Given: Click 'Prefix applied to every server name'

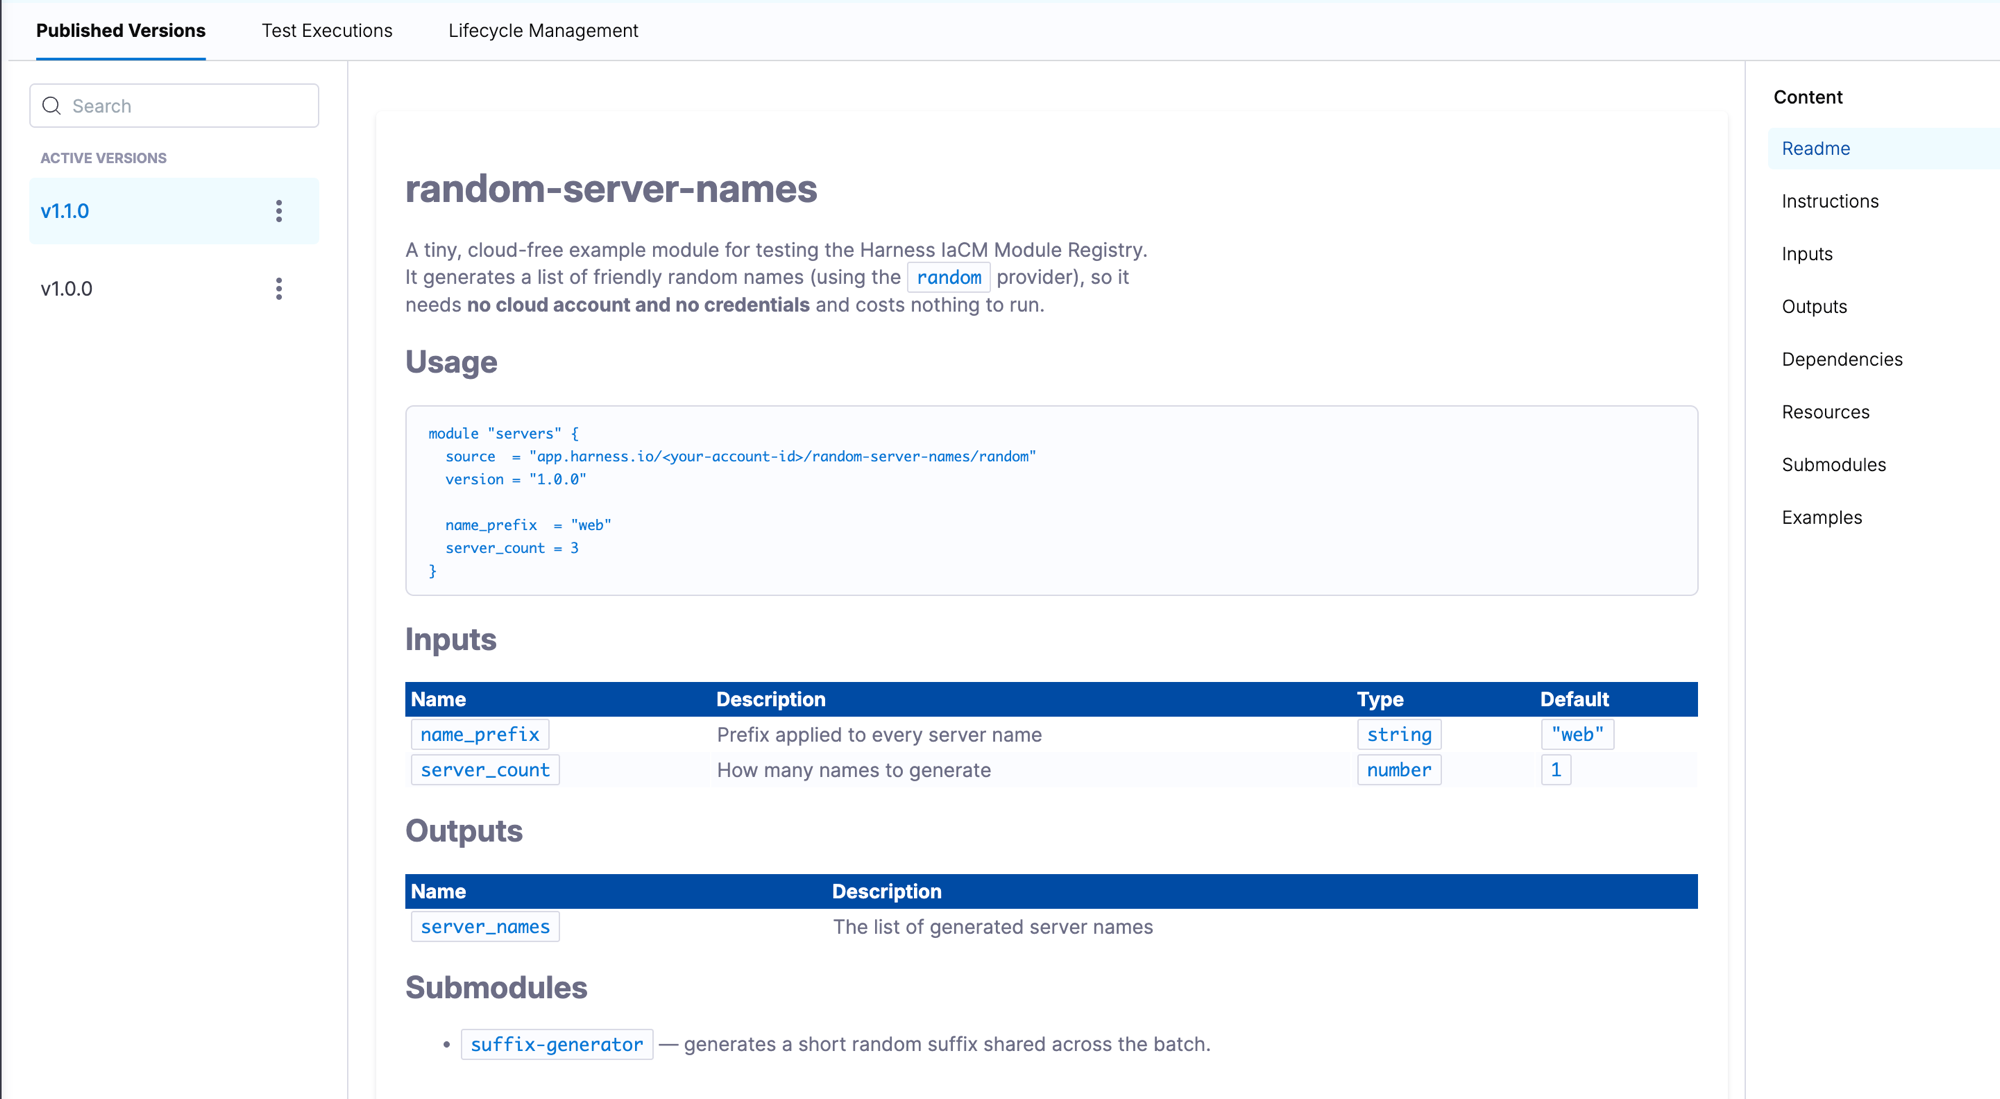Looking at the screenshot, I should coord(879,735).
